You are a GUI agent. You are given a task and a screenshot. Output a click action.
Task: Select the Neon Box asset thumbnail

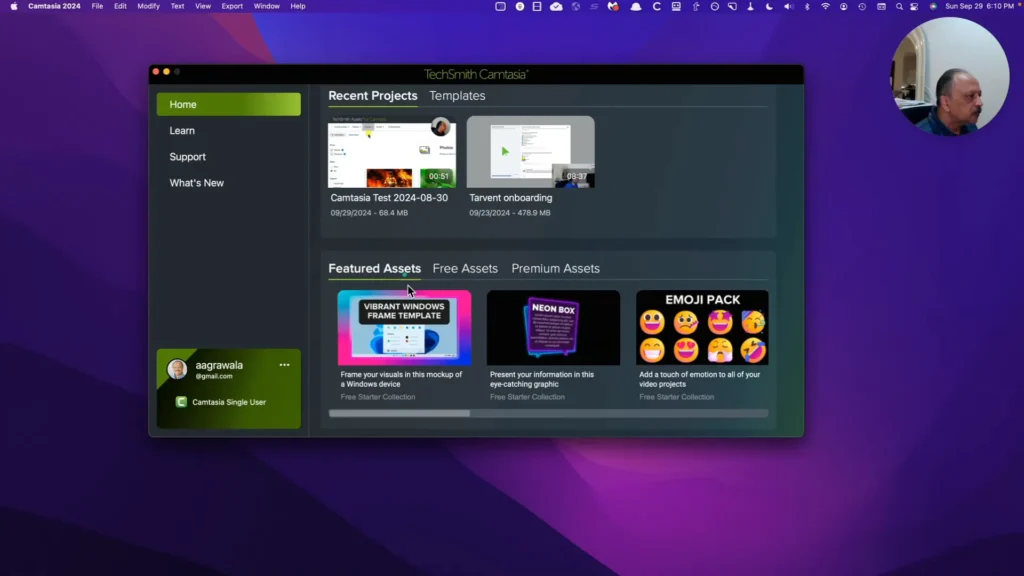[553, 328]
